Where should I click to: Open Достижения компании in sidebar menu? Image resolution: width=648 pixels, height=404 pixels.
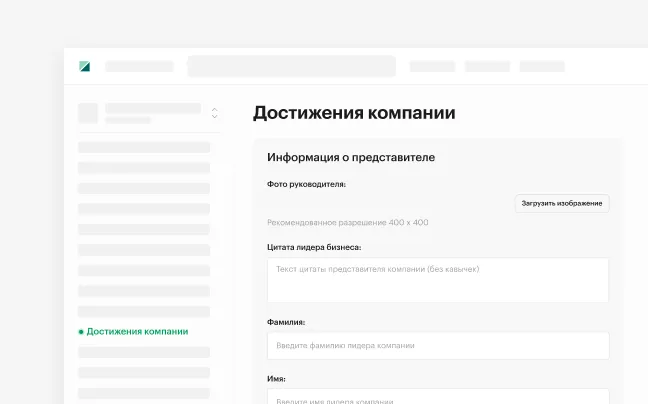tap(137, 331)
